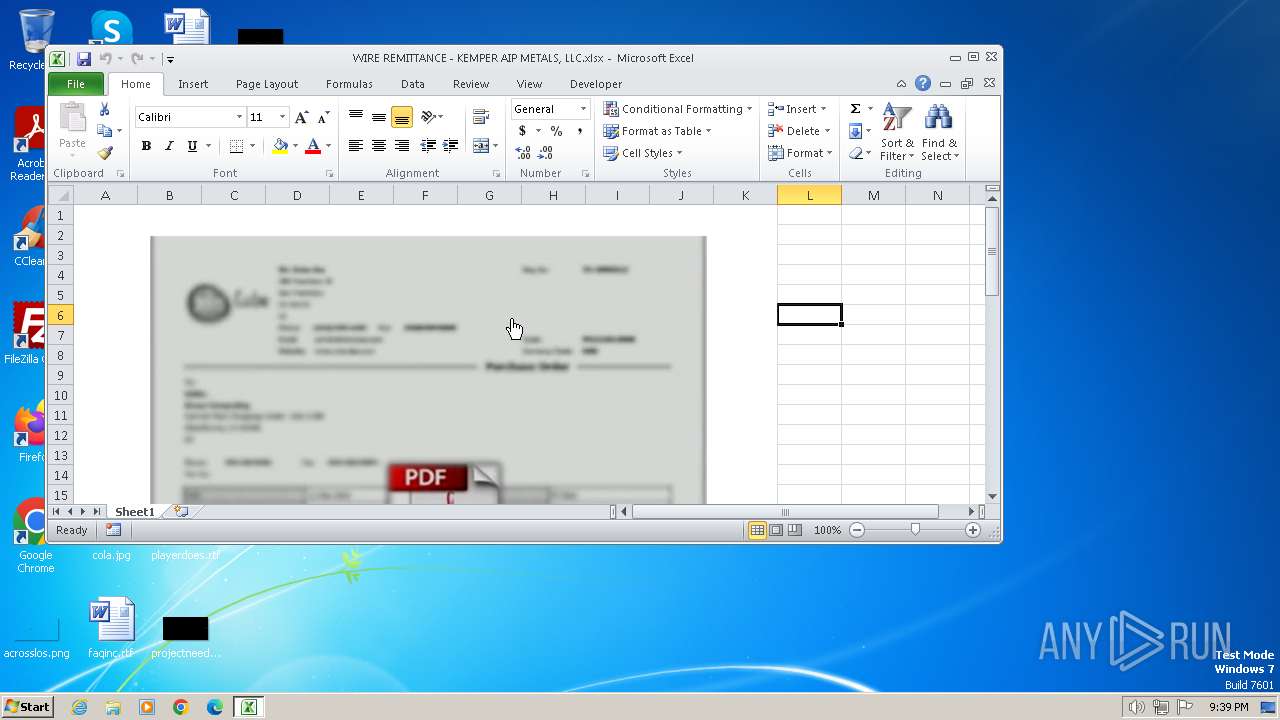Toggle highlighted Bottom Align button

click(401, 117)
